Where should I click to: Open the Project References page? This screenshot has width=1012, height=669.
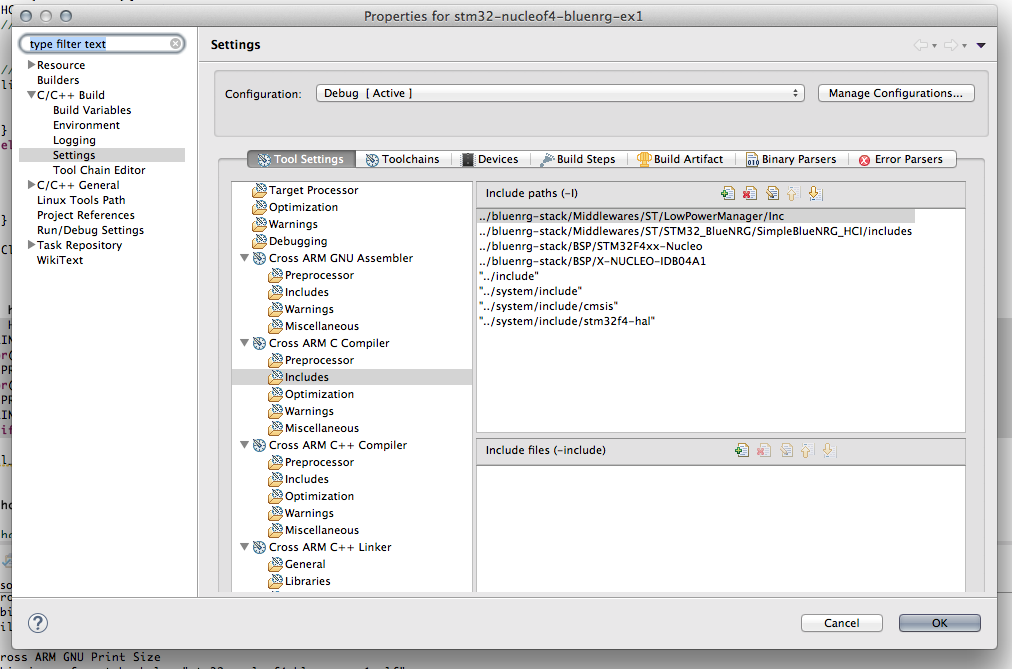[x=86, y=215]
